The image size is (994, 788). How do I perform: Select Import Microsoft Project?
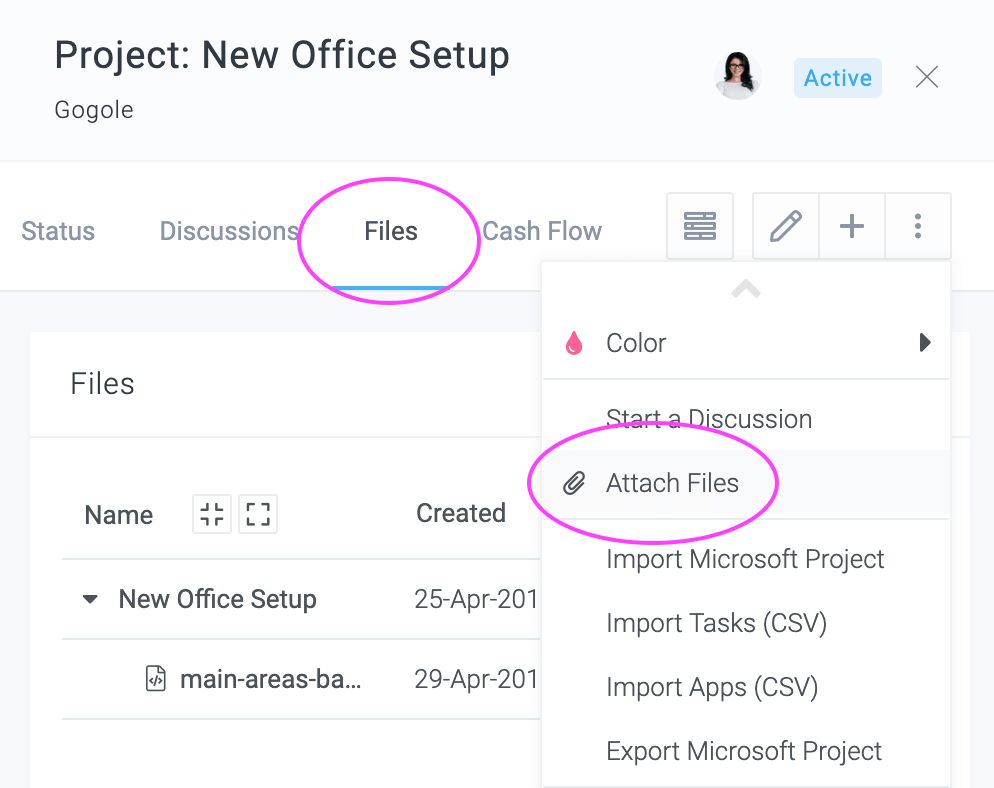click(x=746, y=559)
